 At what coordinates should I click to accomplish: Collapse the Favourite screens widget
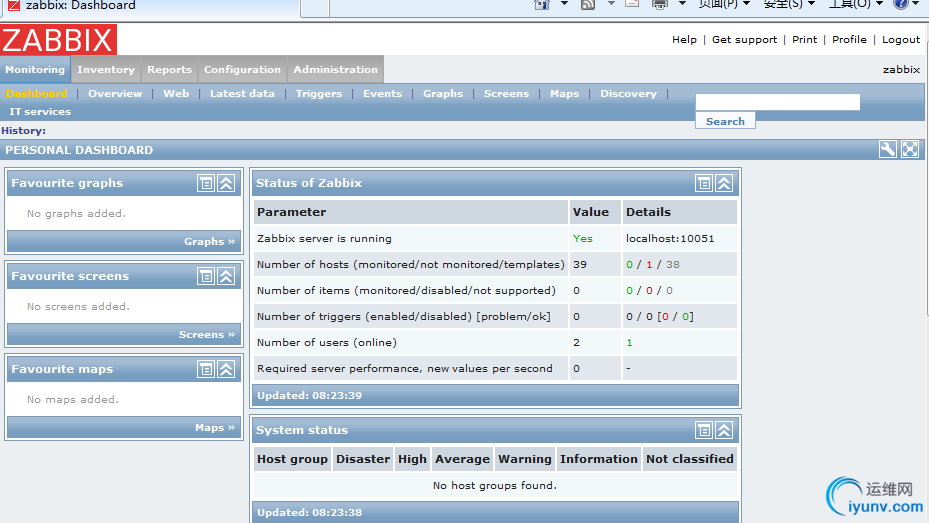click(226, 276)
